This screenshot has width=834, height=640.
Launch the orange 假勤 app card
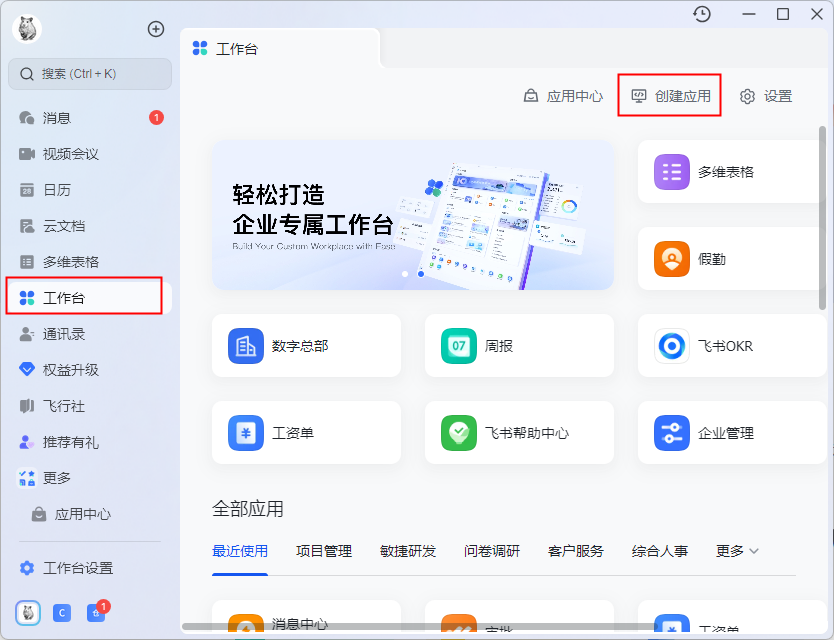click(731, 259)
